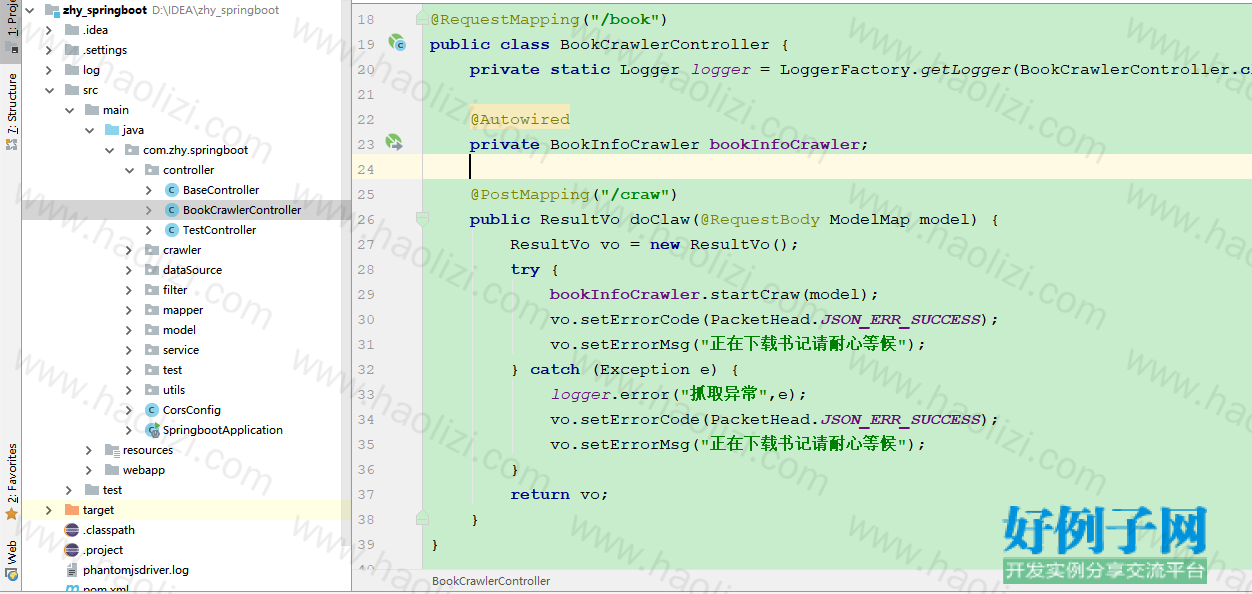Fold the code block at line 26
This screenshot has width=1252, height=594.
pyautogui.click(x=421, y=219)
